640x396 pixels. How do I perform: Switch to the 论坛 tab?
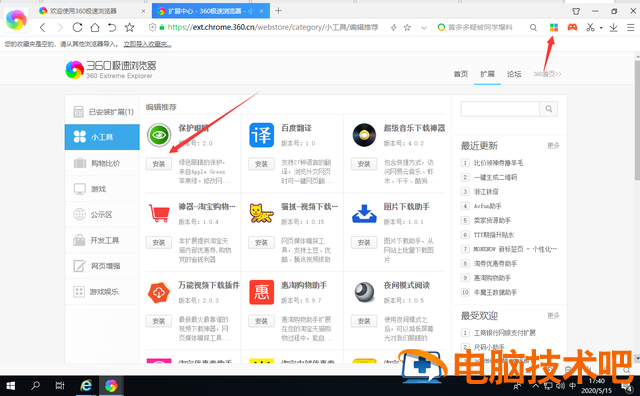pyautogui.click(x=514, y=74)
